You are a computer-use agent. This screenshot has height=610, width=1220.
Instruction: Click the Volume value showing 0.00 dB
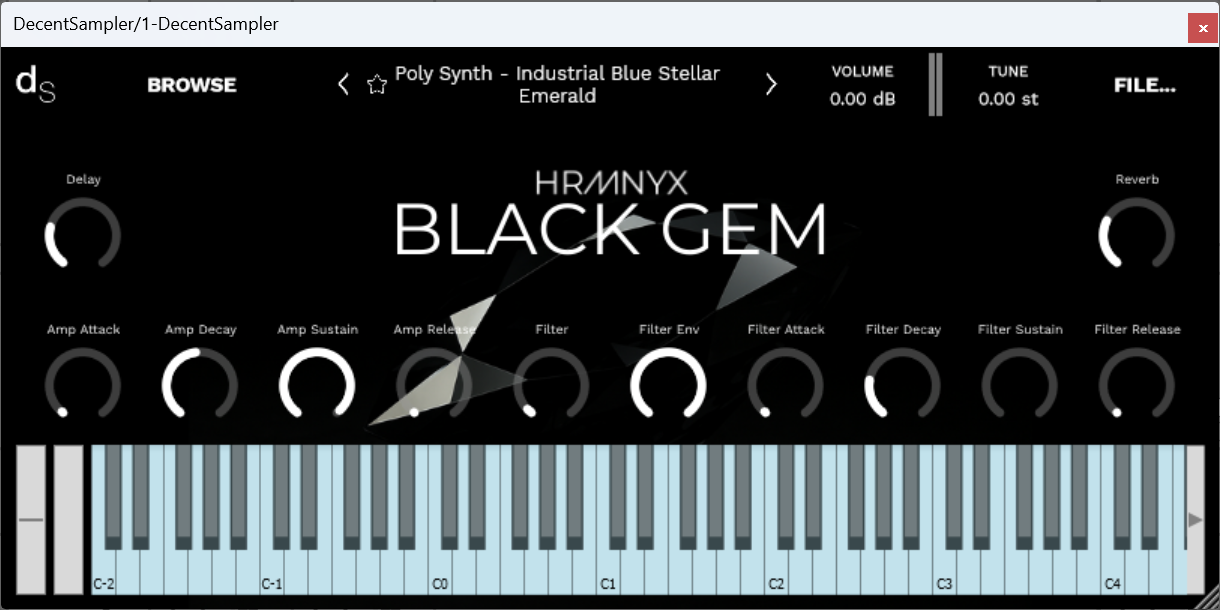[861, 98]
